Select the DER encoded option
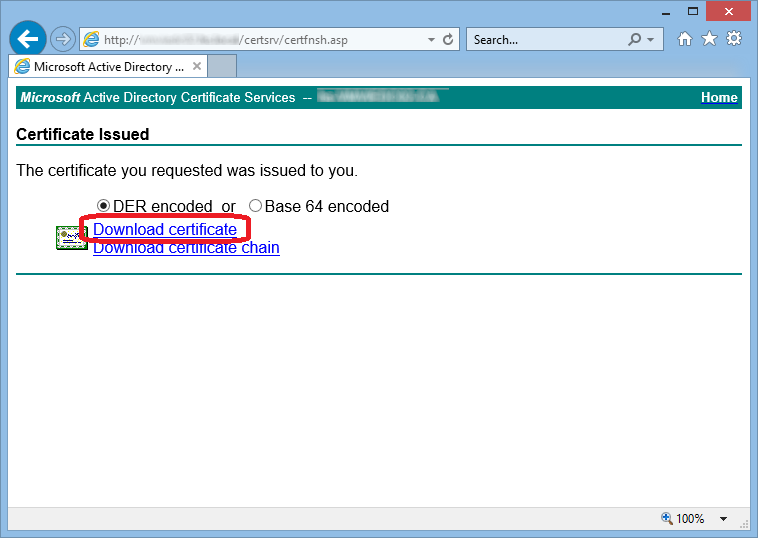Viewport: 758px width, 538px height. [103, 206]
